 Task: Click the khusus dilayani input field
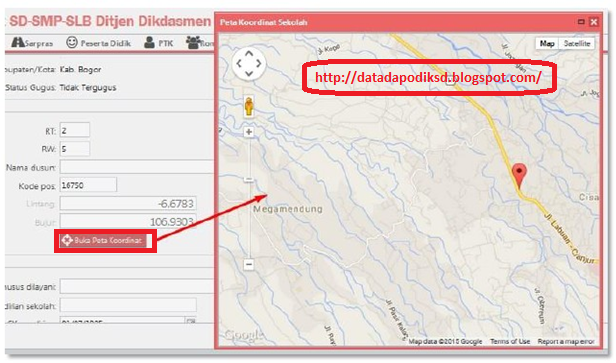[x=137, y=286]
